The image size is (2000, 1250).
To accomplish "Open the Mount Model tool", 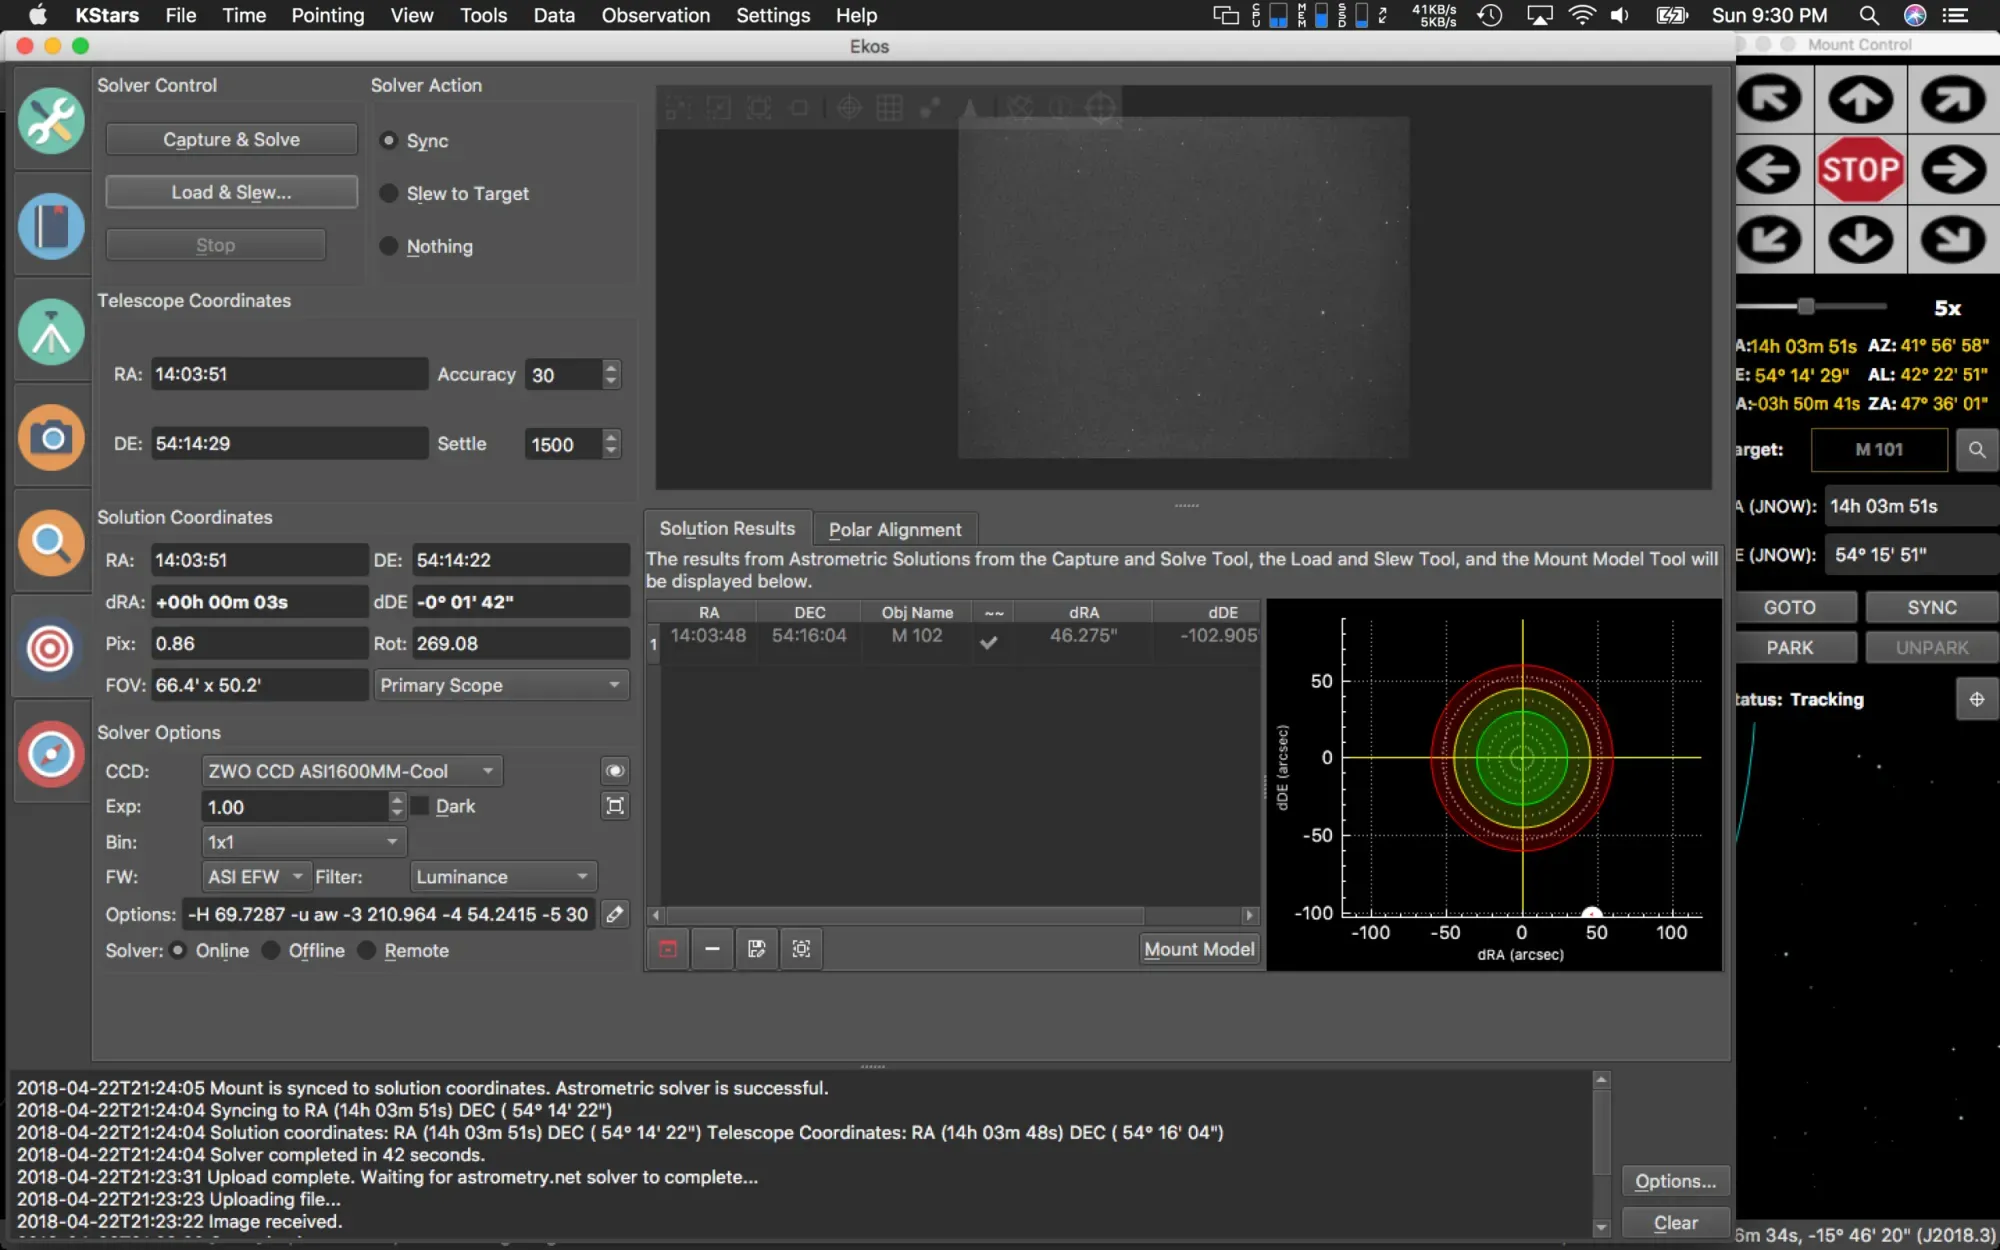I will [1198, 949].
